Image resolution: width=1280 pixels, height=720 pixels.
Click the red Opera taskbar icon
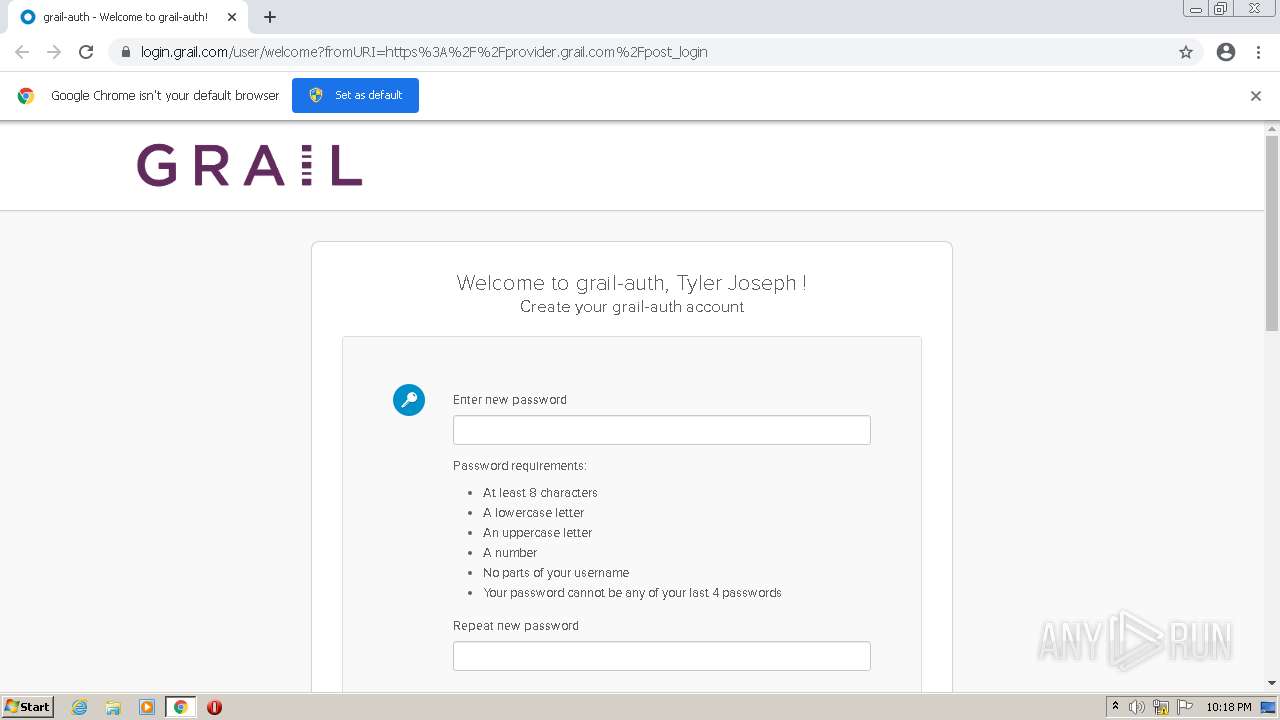[x=214, y=707]
